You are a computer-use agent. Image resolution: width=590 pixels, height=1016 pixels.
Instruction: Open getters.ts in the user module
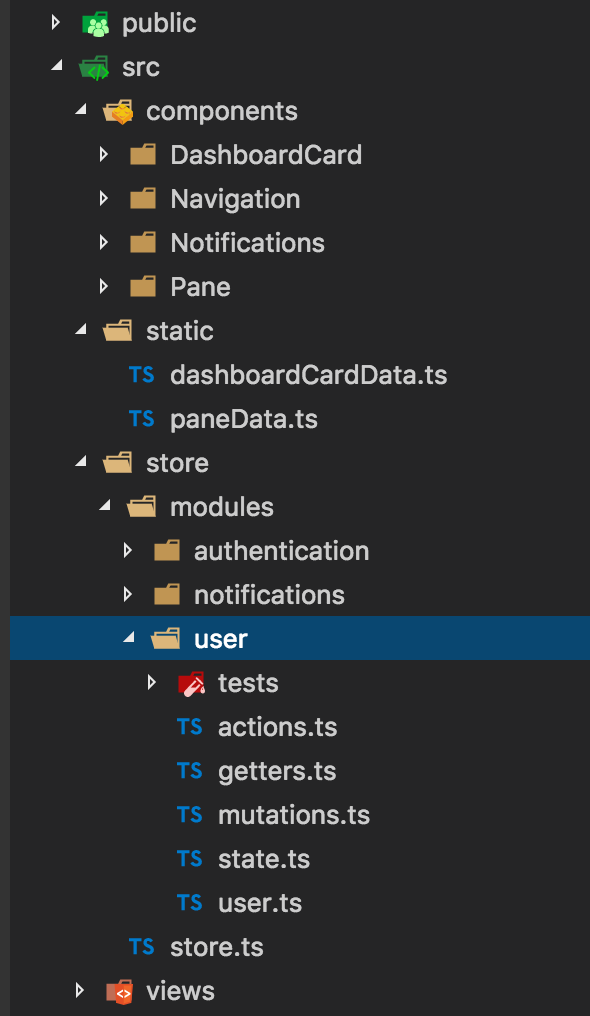coord(277,772)
